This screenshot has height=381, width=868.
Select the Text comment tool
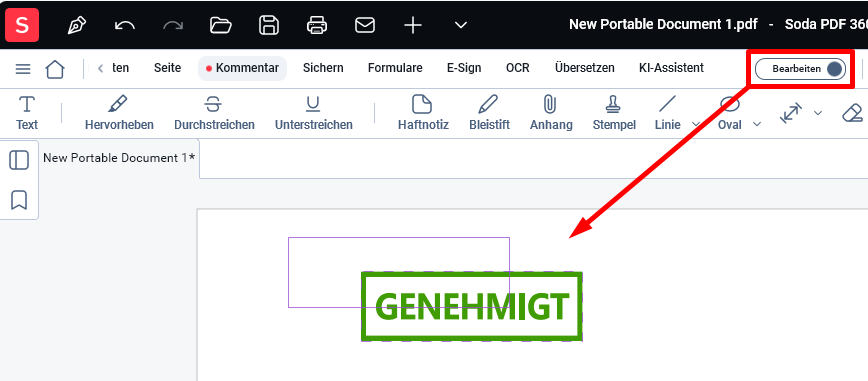[x=27, y=113]
